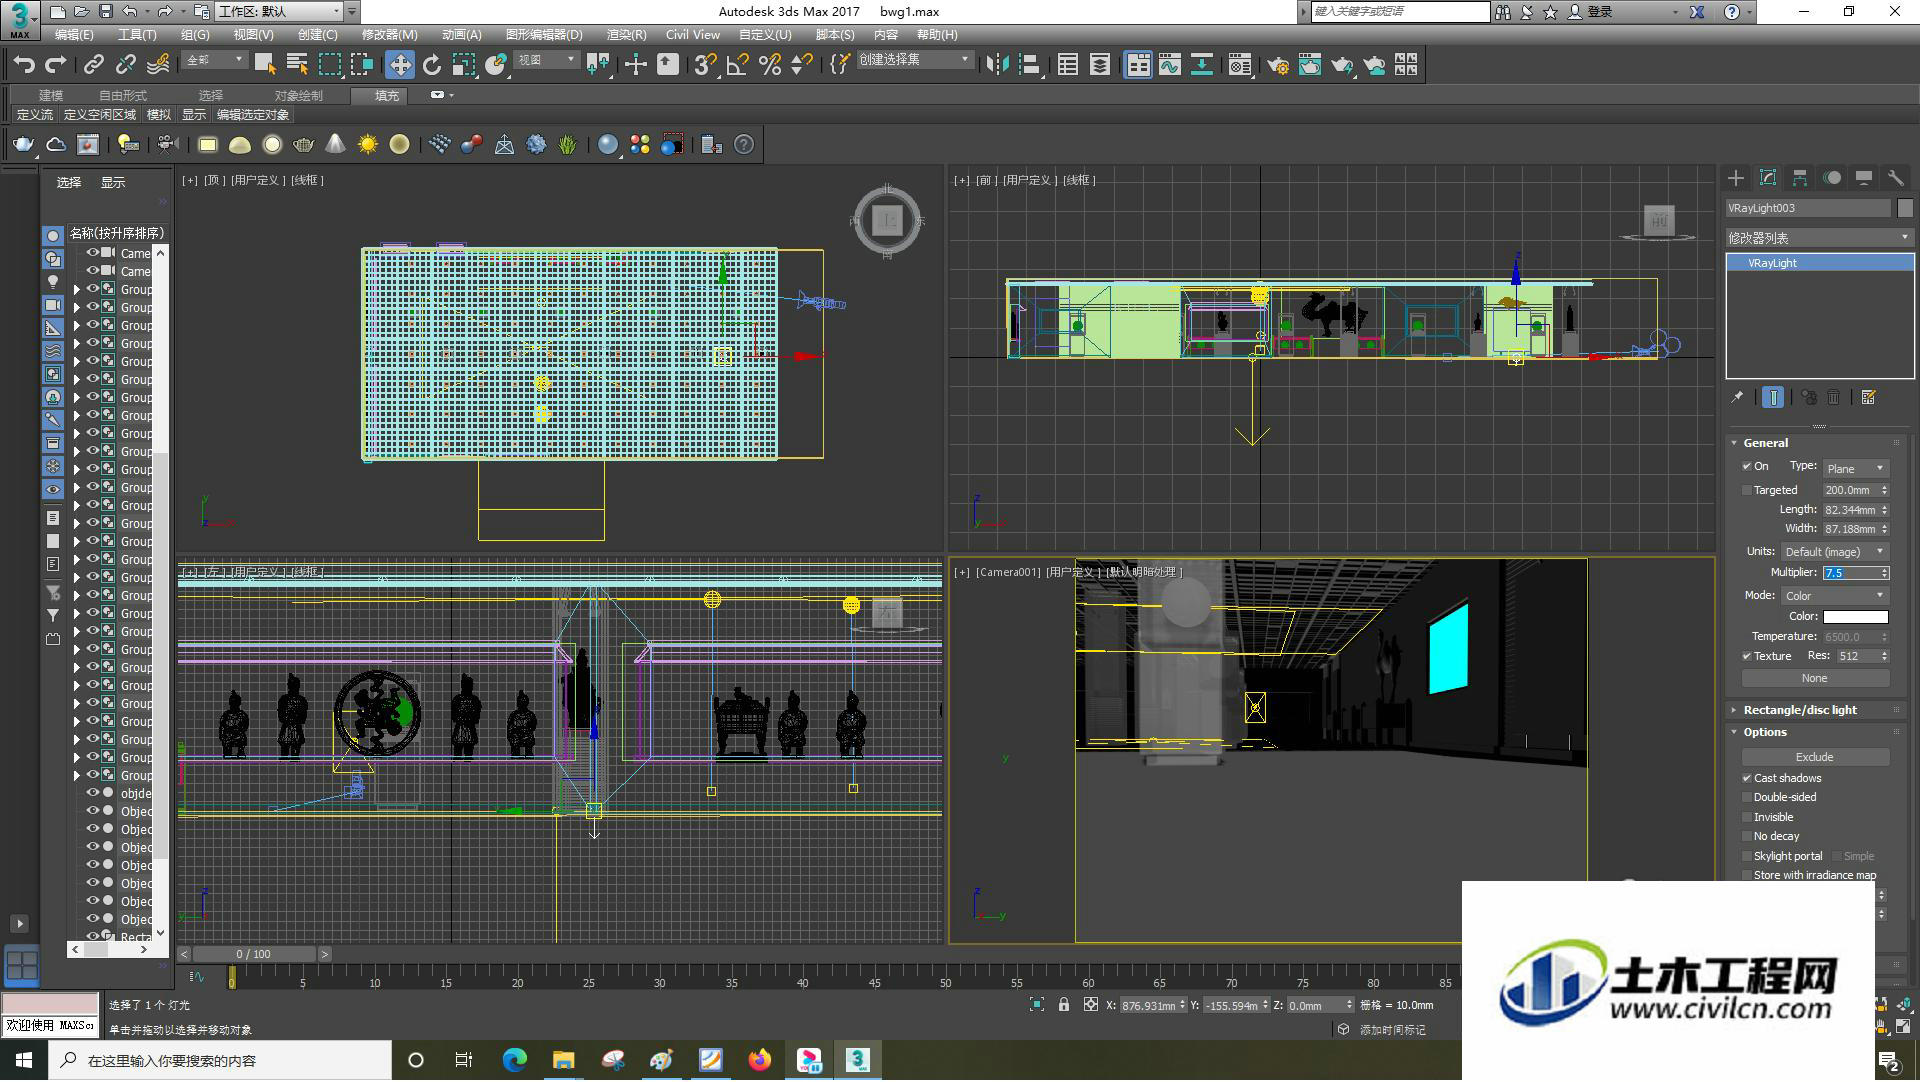The image size is (1920, 1082).
Task: Activate the Select and Scale tool
Action: [464, 65]
